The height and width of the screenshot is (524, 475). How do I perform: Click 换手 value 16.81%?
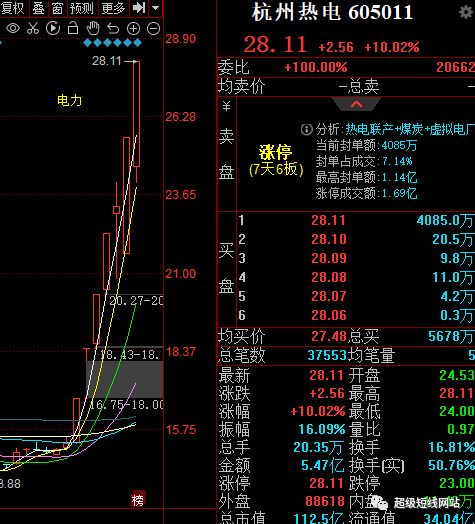click(x=452, y=447)
